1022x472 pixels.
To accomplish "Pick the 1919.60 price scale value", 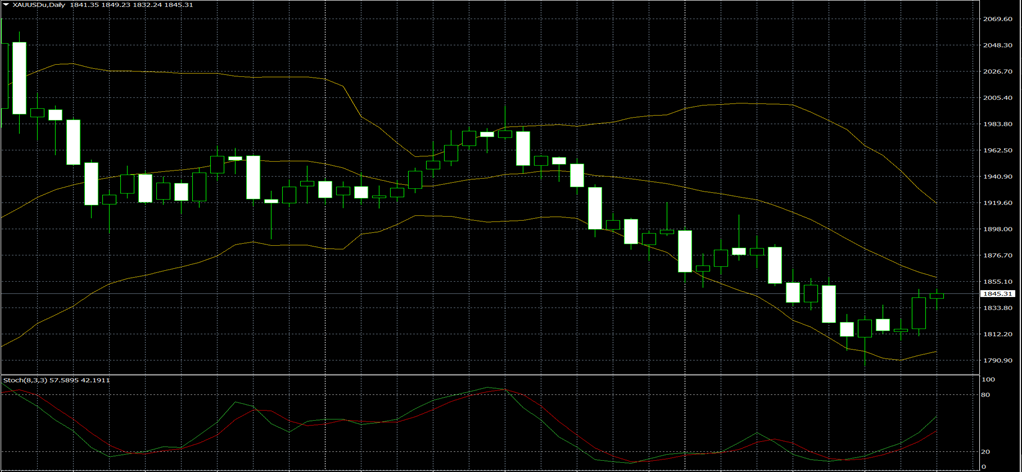I will (999, 203).
